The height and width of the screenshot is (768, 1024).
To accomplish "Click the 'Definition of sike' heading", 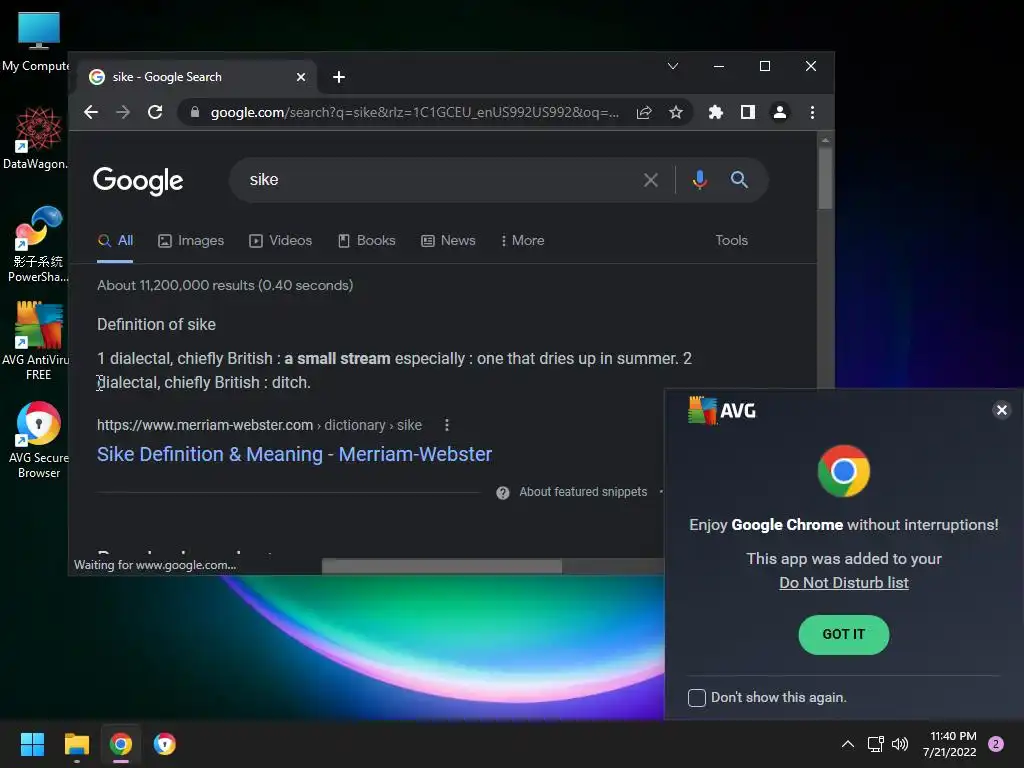I will click(x=156, y=325).
